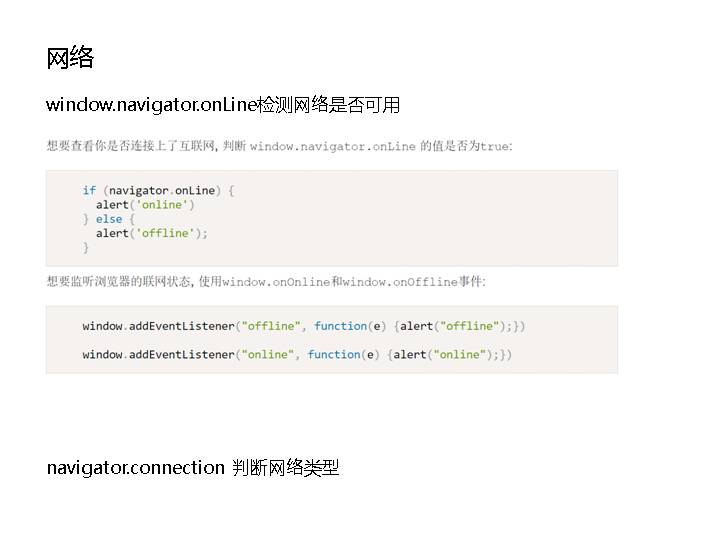The image size is (720, 540).
Task: Click the "function" keyword in the offline listener
Action: point(340,326)
